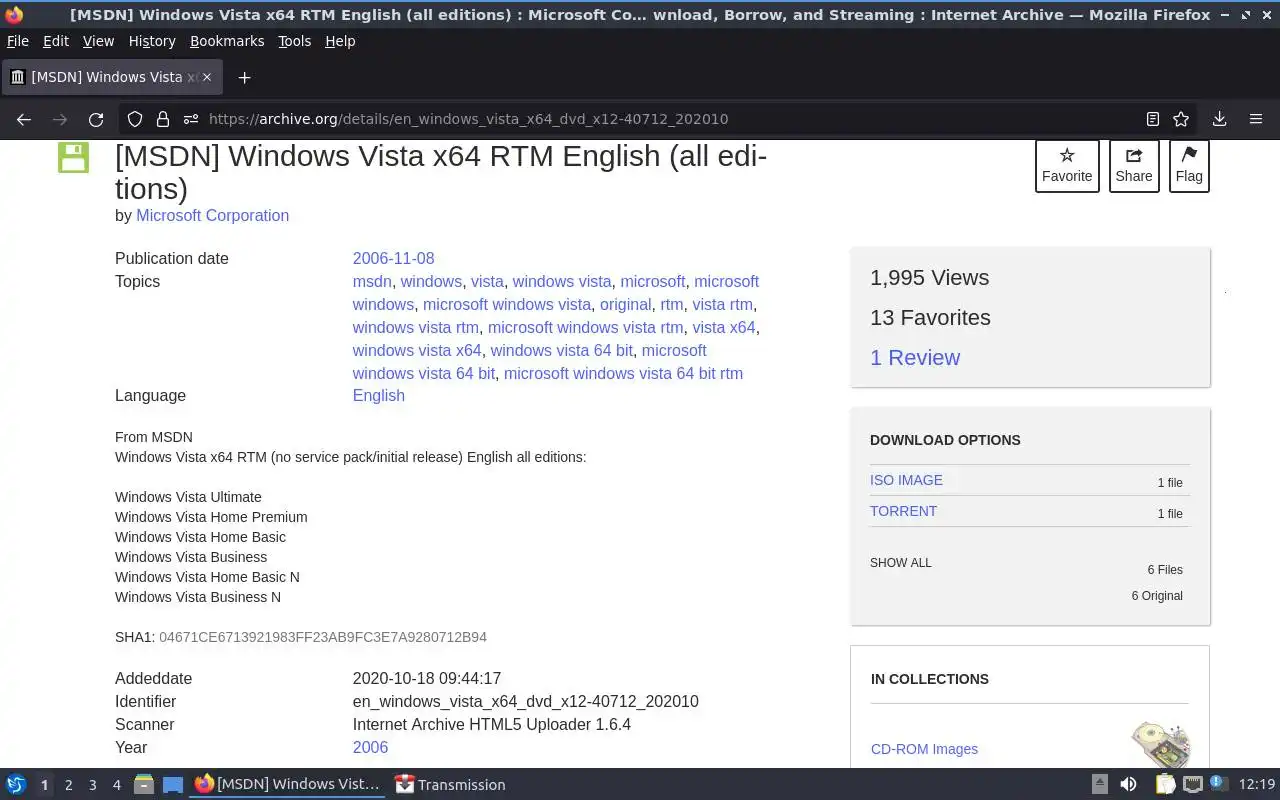This screenshot has width=1280, height=800.
Task: Close the Windows Vista archive tab
Action: (207, 77)
